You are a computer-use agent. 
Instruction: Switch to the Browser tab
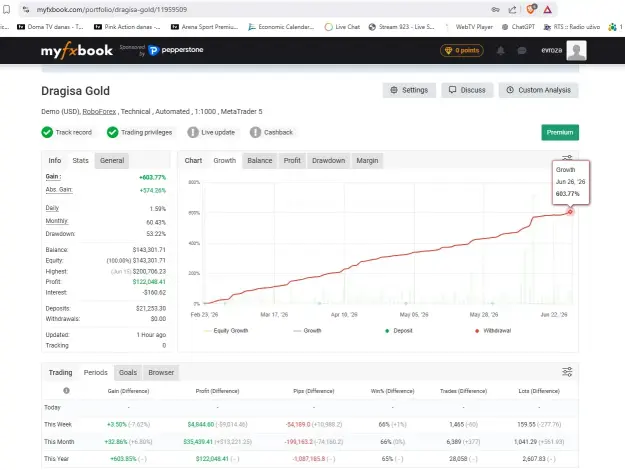tap(161, 373)
